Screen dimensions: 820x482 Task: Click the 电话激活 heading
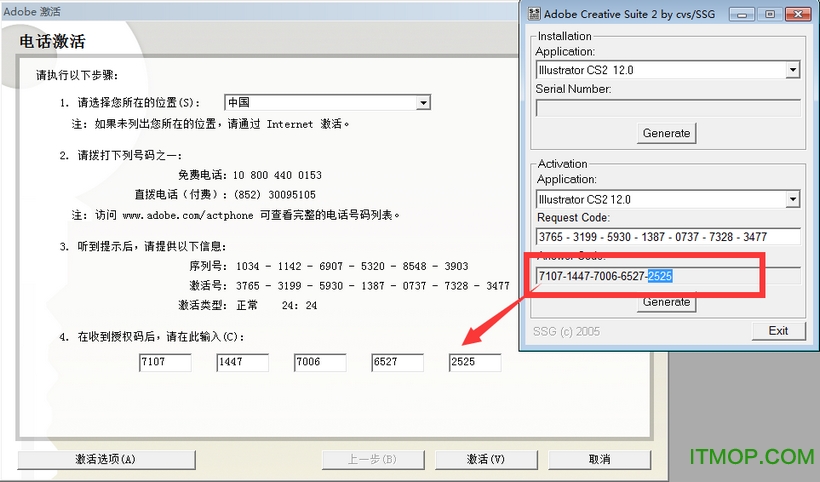click(x=52, y=41)
